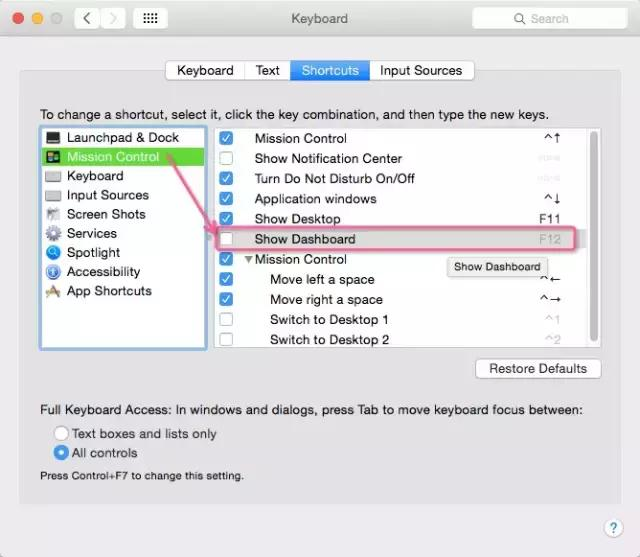The height and width of the screenshot is (557, 640).
Task: Show all preferences grid button
Action: tap(150, 18)
